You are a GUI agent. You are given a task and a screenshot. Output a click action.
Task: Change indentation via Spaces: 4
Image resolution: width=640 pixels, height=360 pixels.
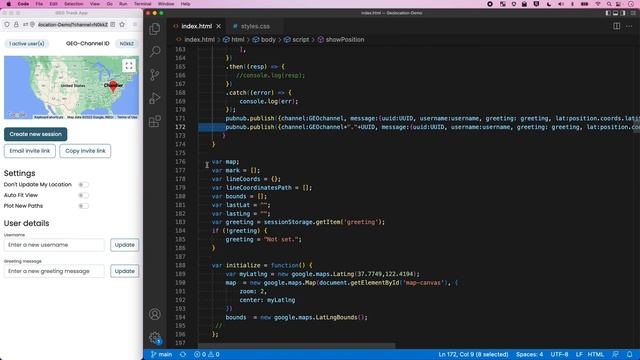[529, 354]
